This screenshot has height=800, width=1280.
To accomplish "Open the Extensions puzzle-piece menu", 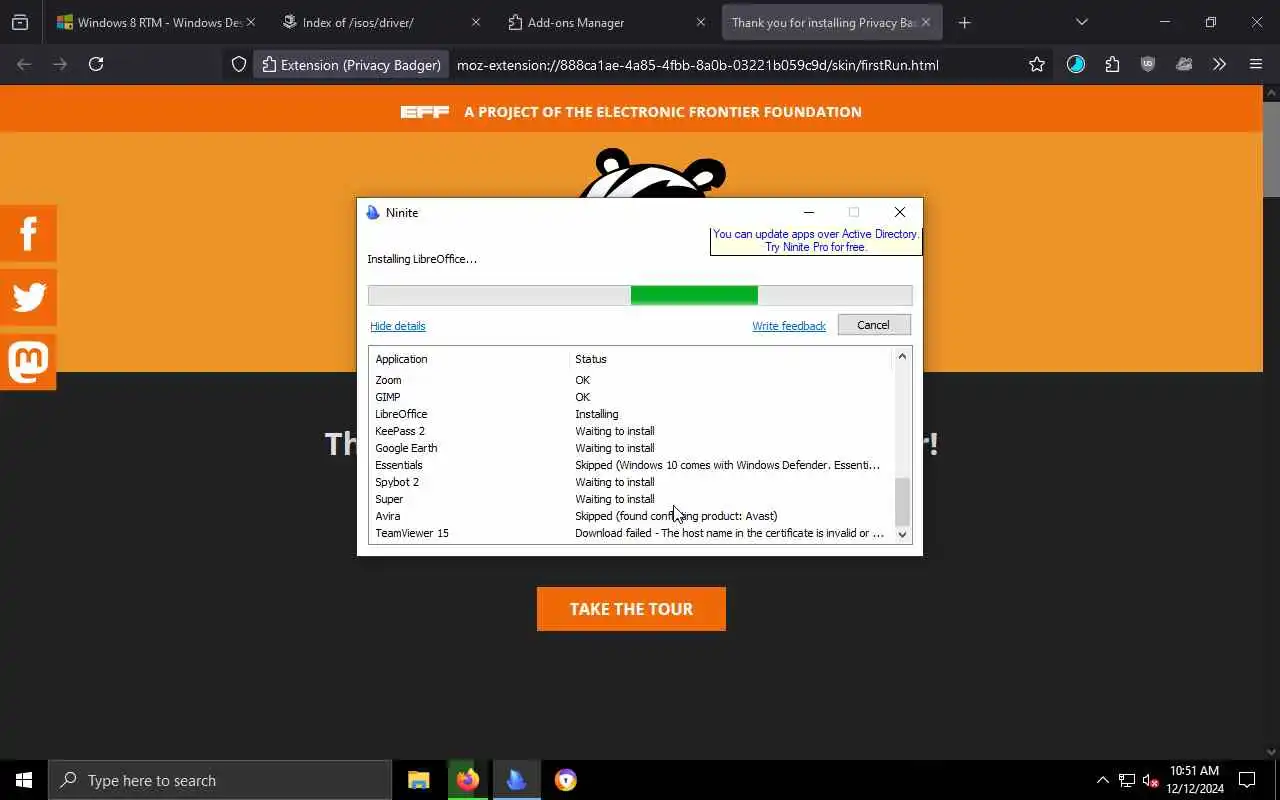I will 1112,64.
